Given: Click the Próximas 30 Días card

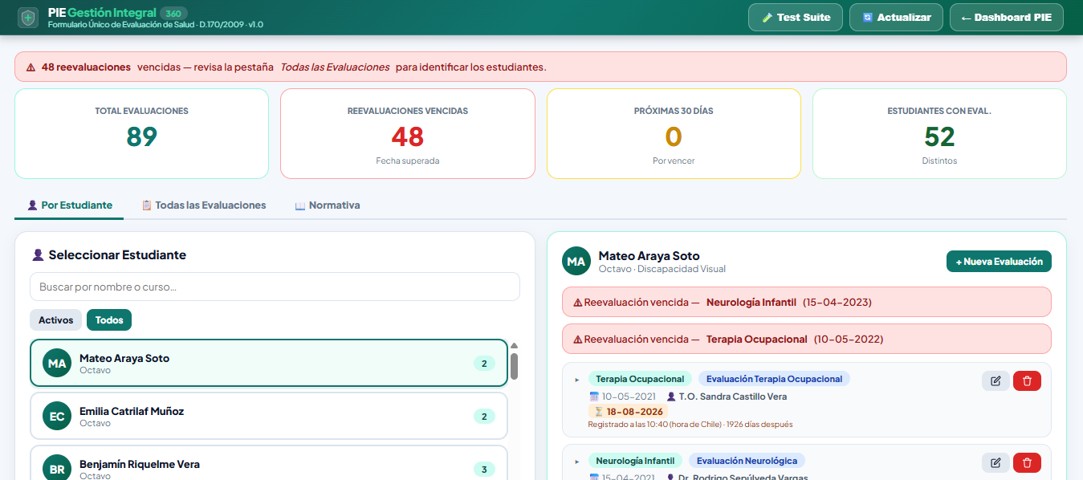Looking at the screenshot, I should (x=673, y=133).
